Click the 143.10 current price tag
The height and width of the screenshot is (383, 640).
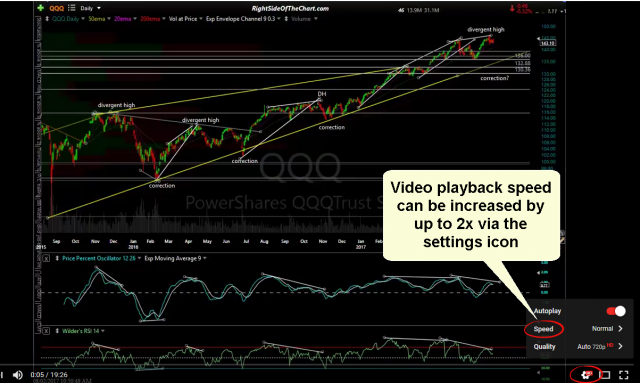tap(547, 43)
